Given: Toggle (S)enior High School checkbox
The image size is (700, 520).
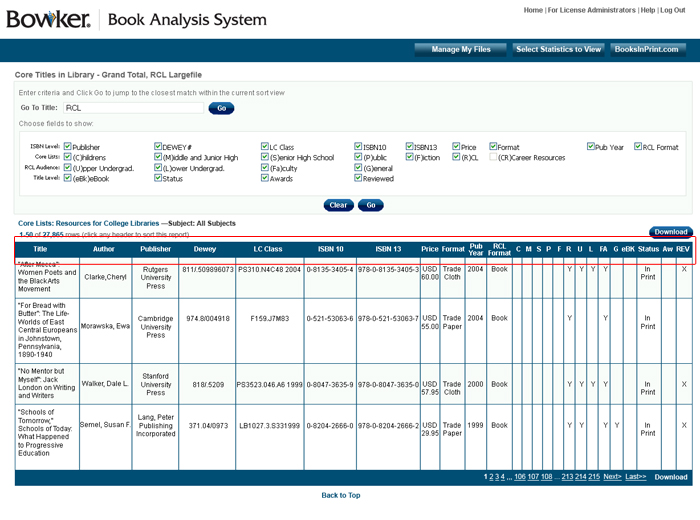Looking at the screenshot, I should (x=265, y=157).
